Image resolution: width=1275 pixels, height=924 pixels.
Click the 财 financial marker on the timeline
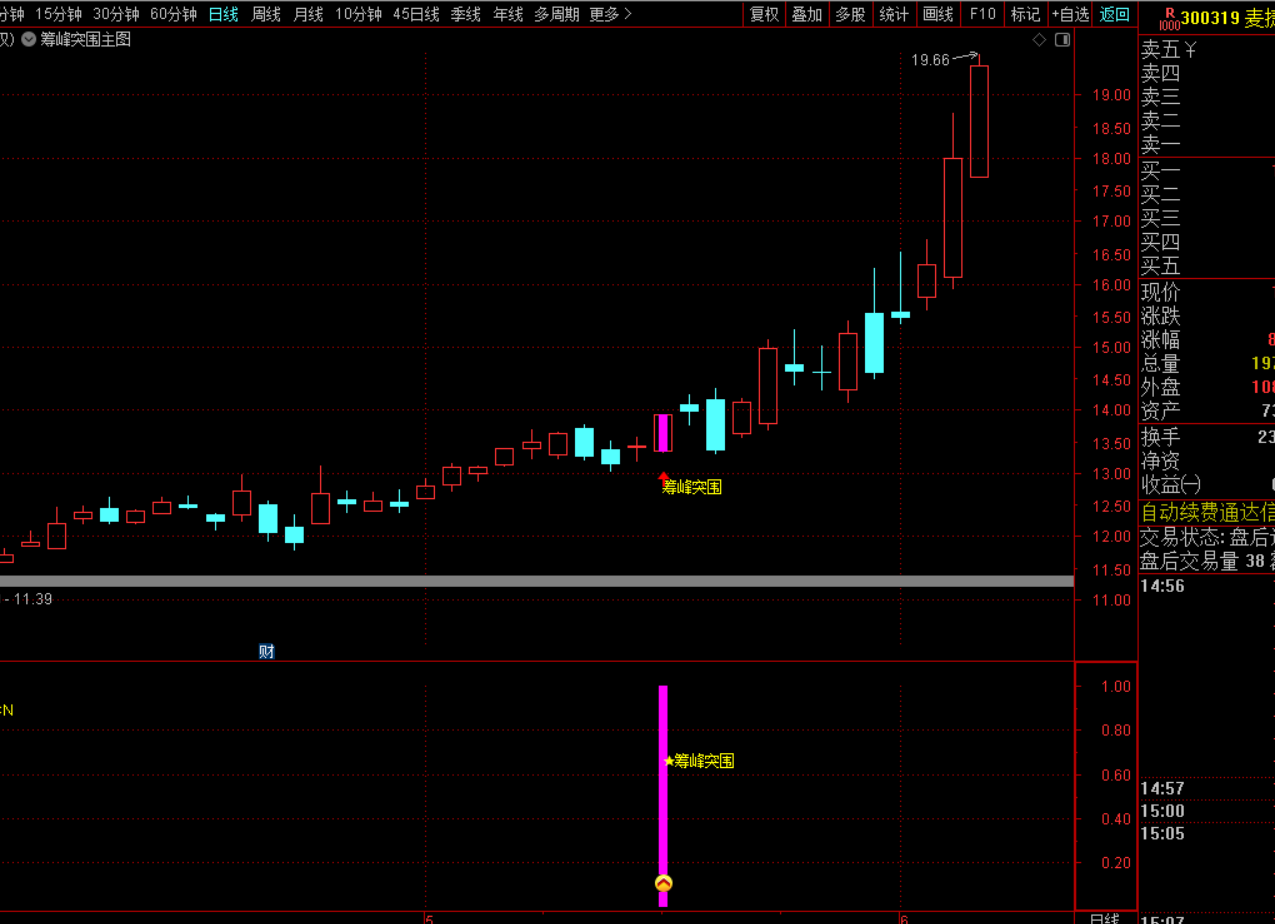click(266, 651)
